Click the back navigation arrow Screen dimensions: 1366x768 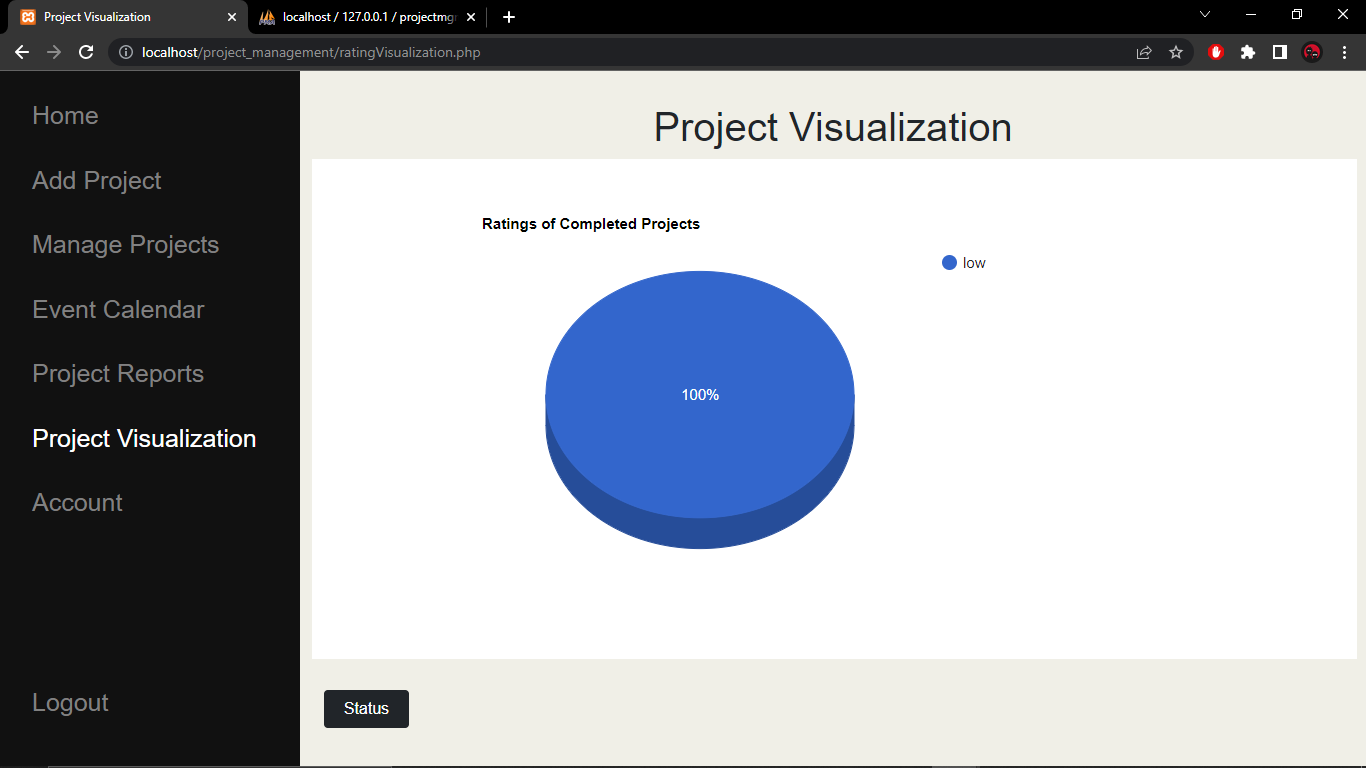point(22,52)
